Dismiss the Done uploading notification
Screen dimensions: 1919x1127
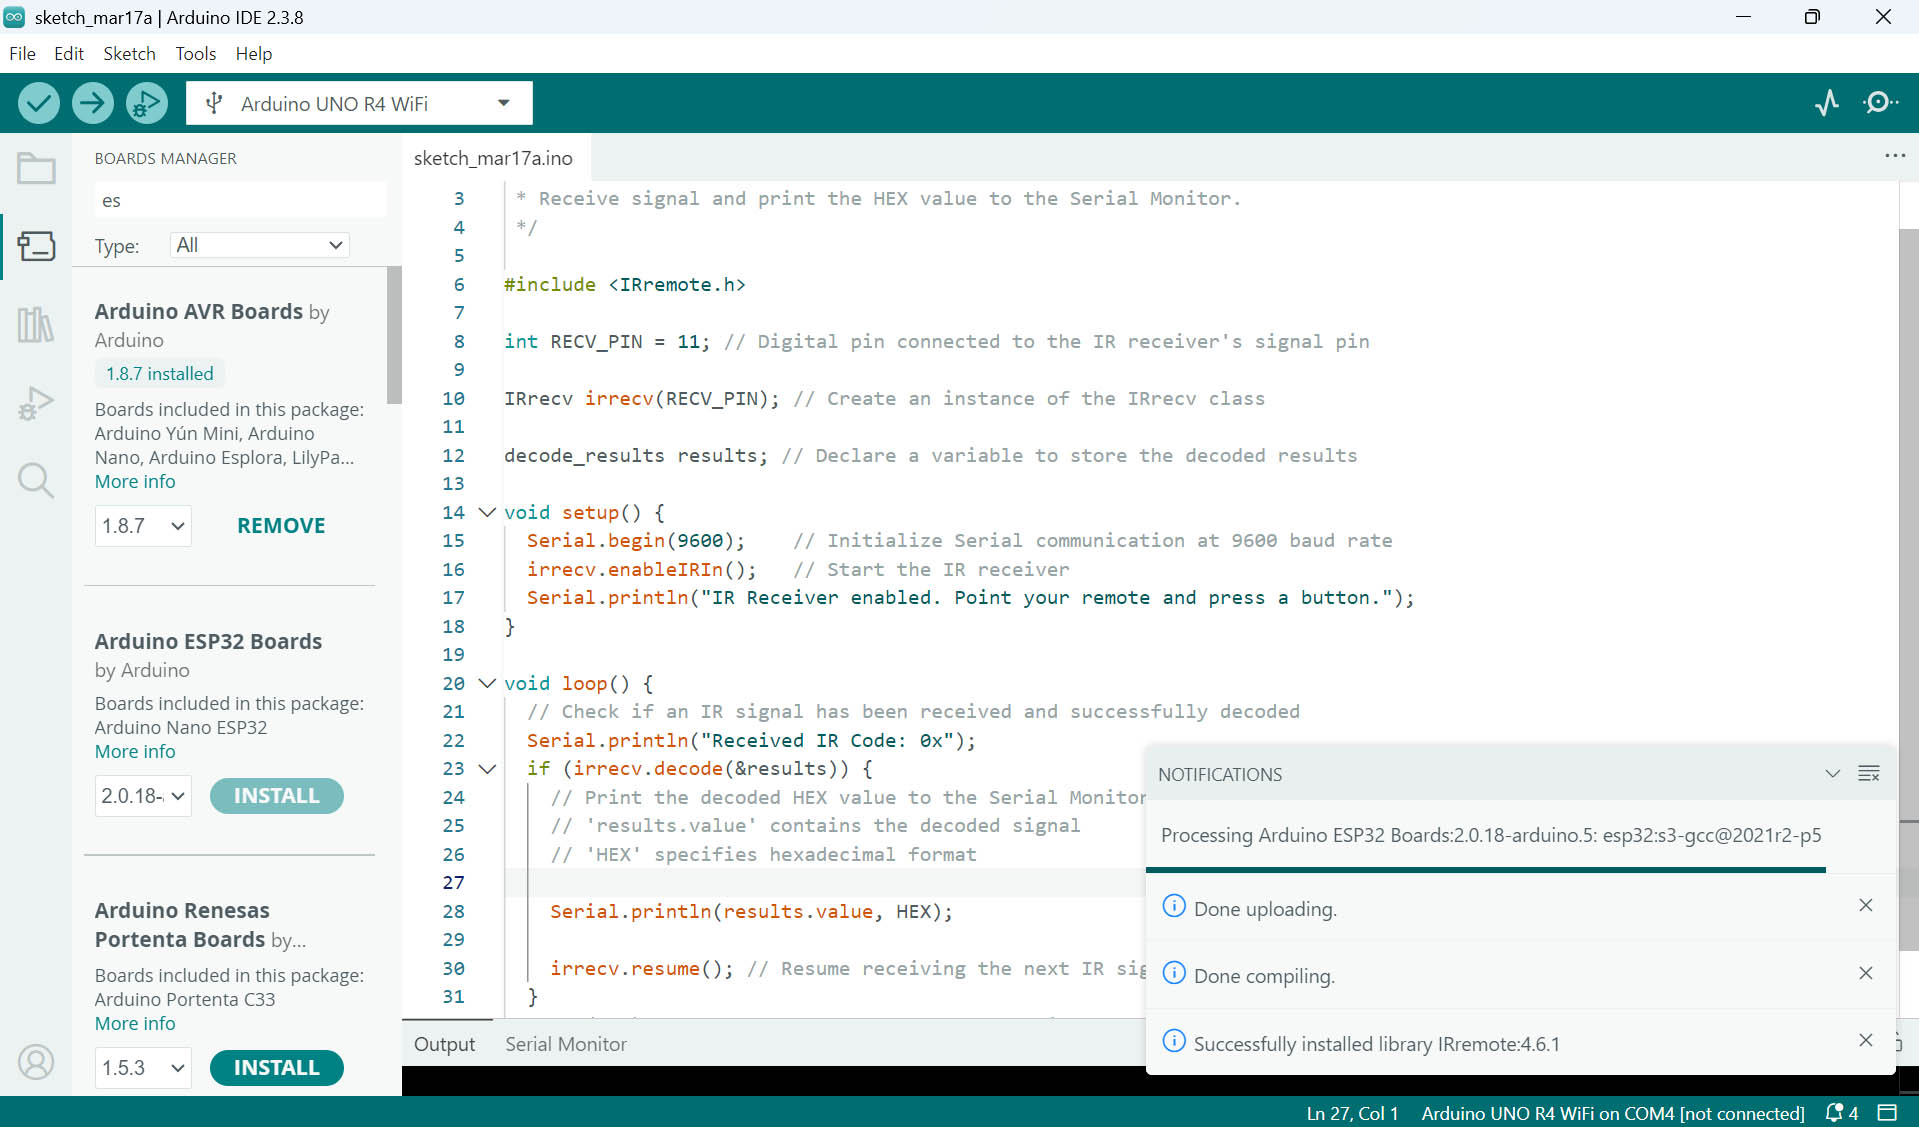(x=1866, y=905)
